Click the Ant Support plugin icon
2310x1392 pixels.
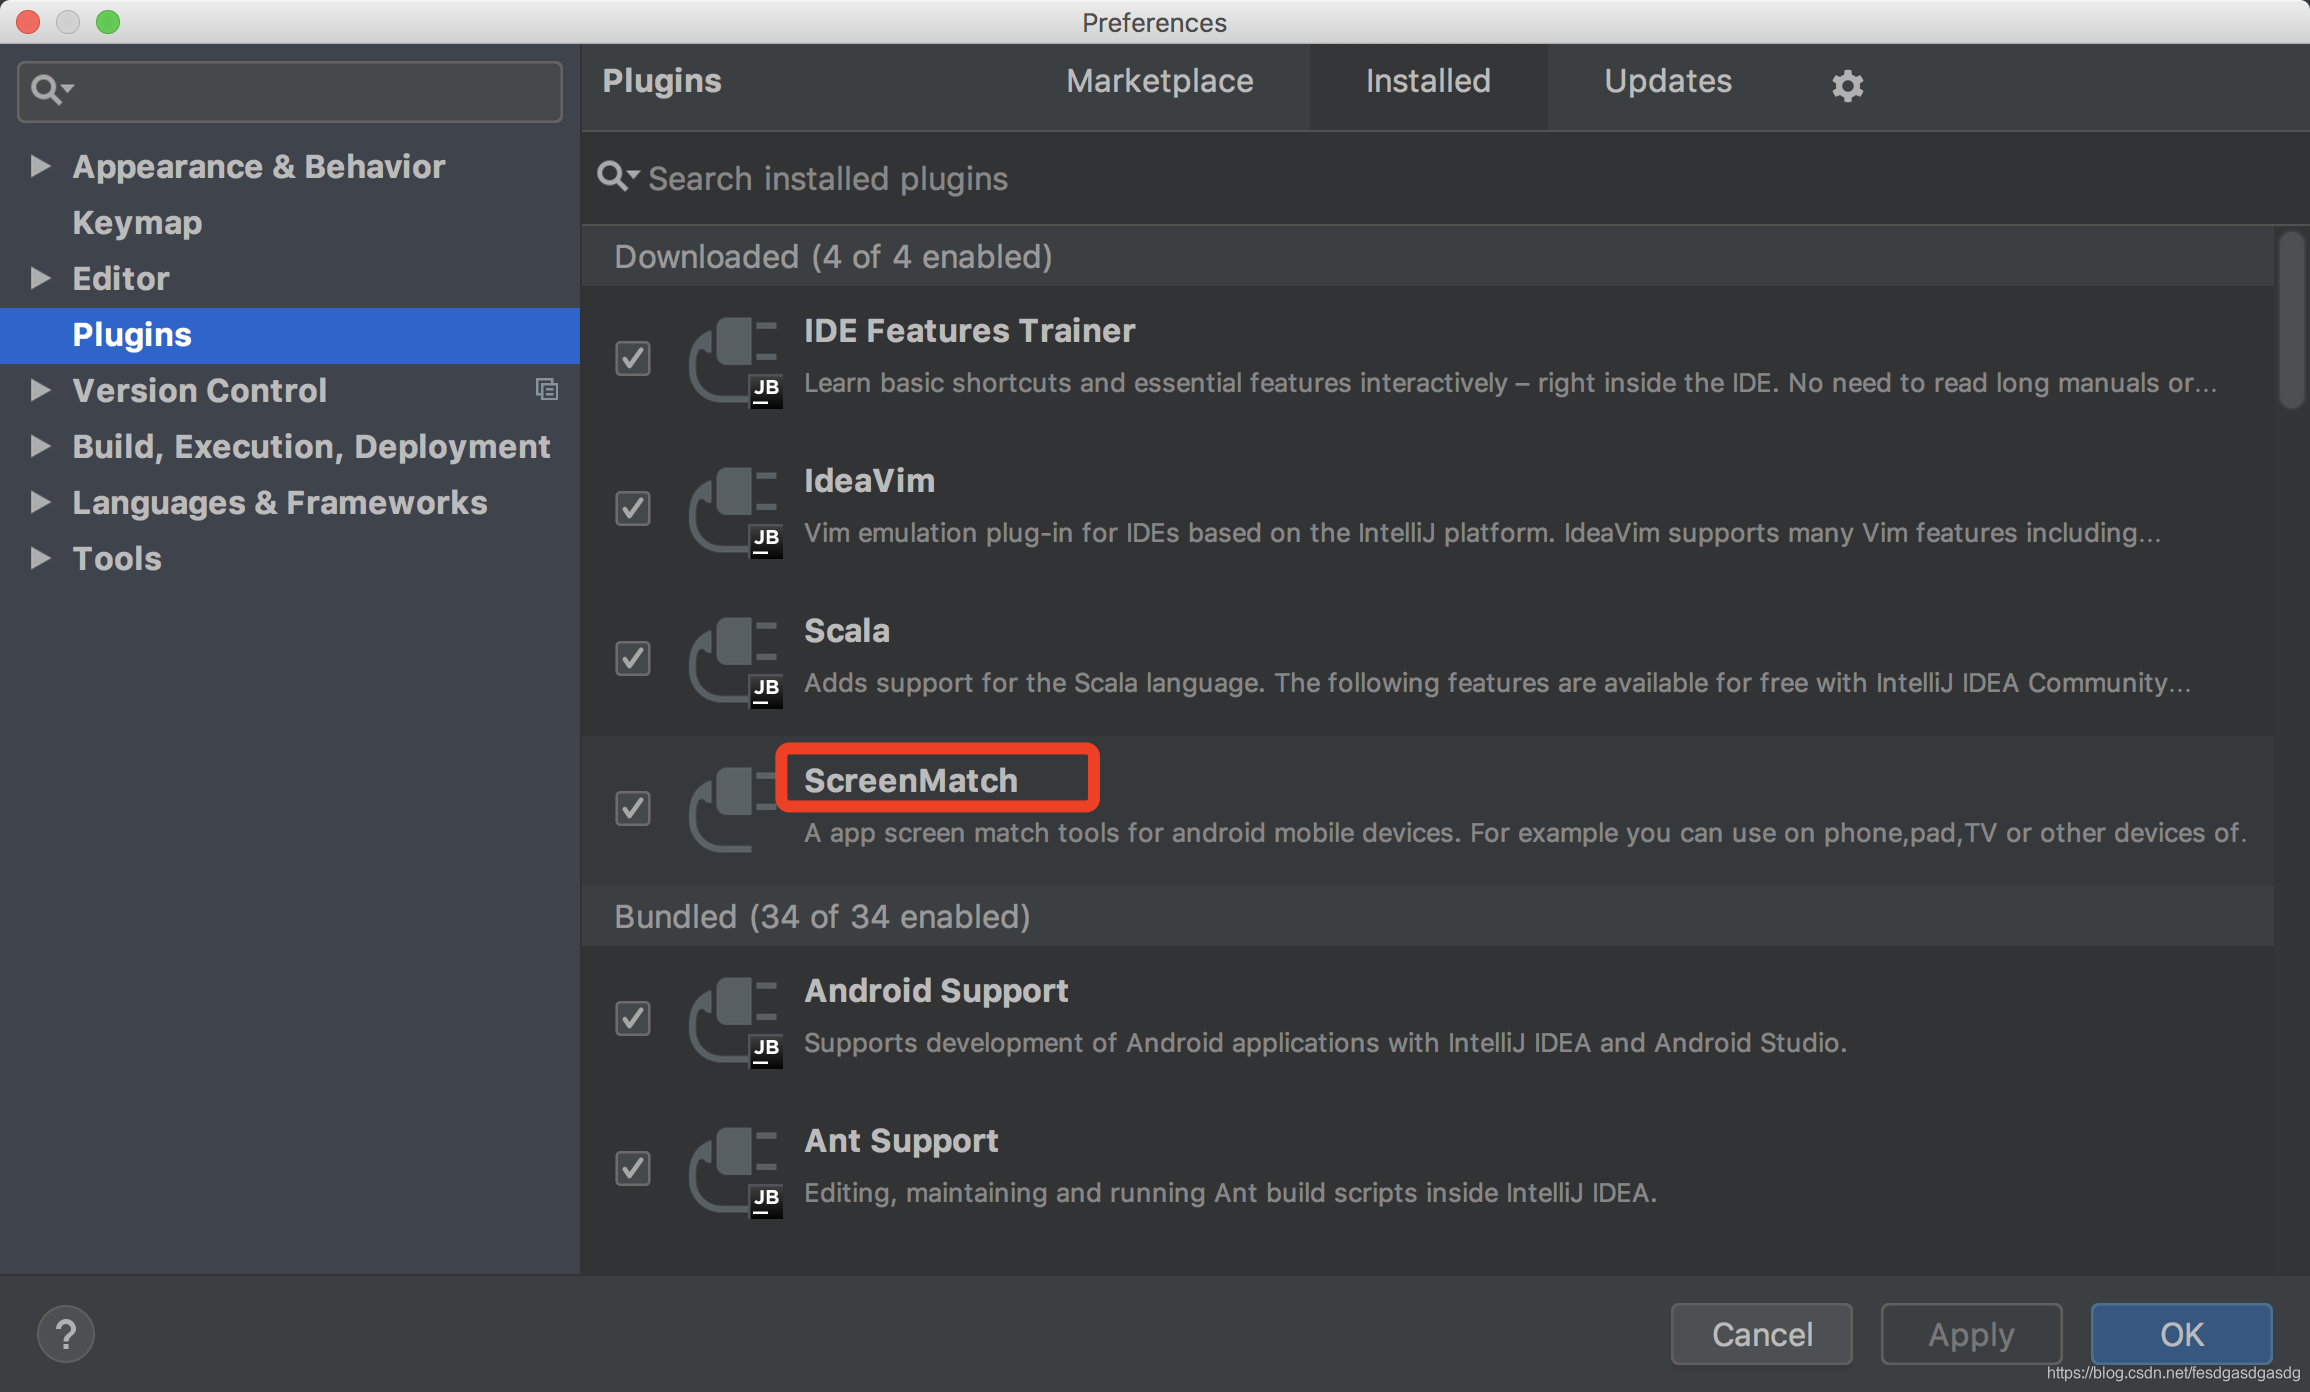point(735,1170)
